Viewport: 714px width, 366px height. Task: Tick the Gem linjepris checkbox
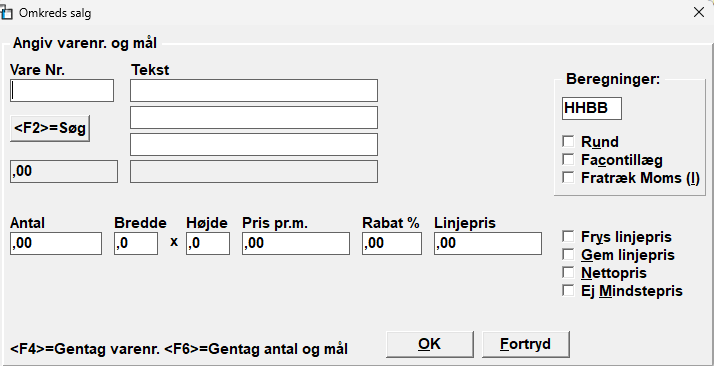pyautogui.click(x=568, y=254)
